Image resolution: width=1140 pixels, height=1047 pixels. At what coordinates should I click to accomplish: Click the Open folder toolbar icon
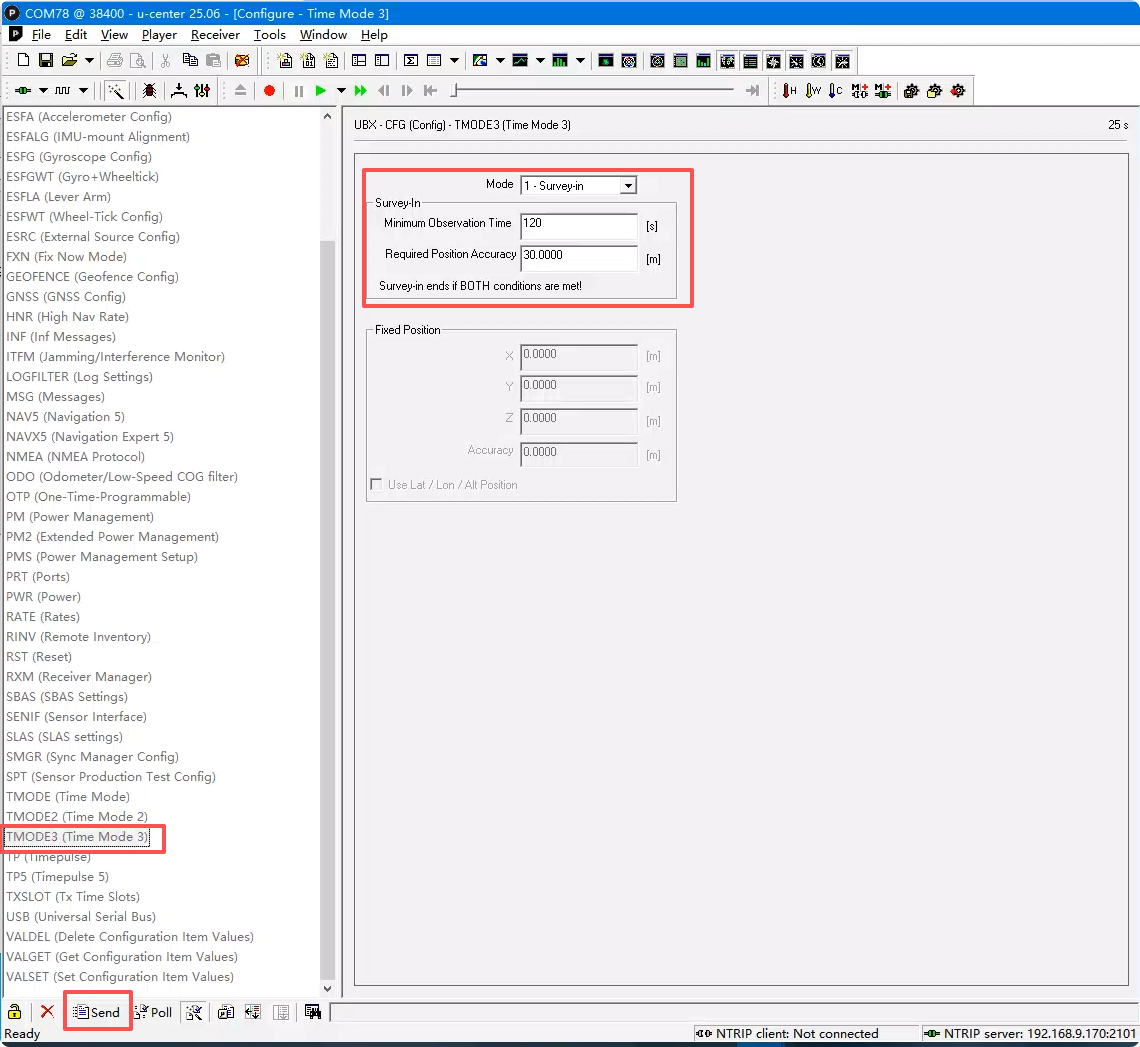69,60
